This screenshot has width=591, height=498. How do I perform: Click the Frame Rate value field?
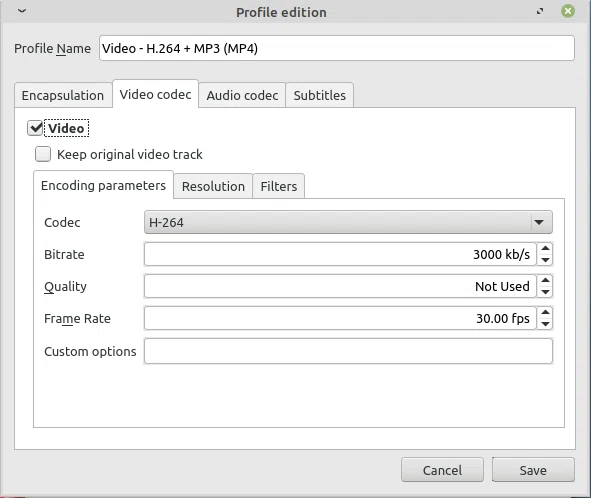pos(340,319)
